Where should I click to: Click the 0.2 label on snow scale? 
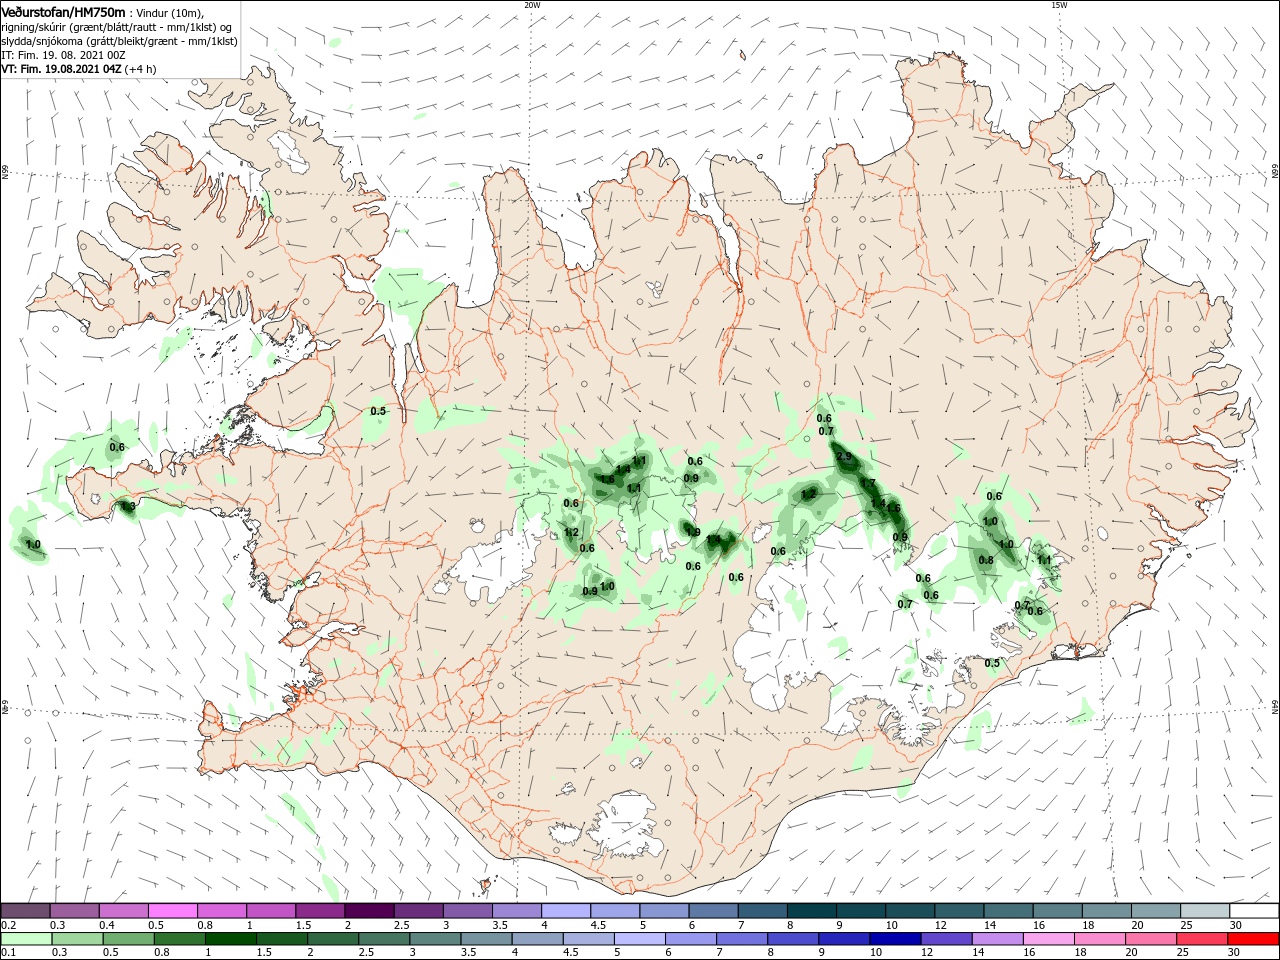point(9,925)
